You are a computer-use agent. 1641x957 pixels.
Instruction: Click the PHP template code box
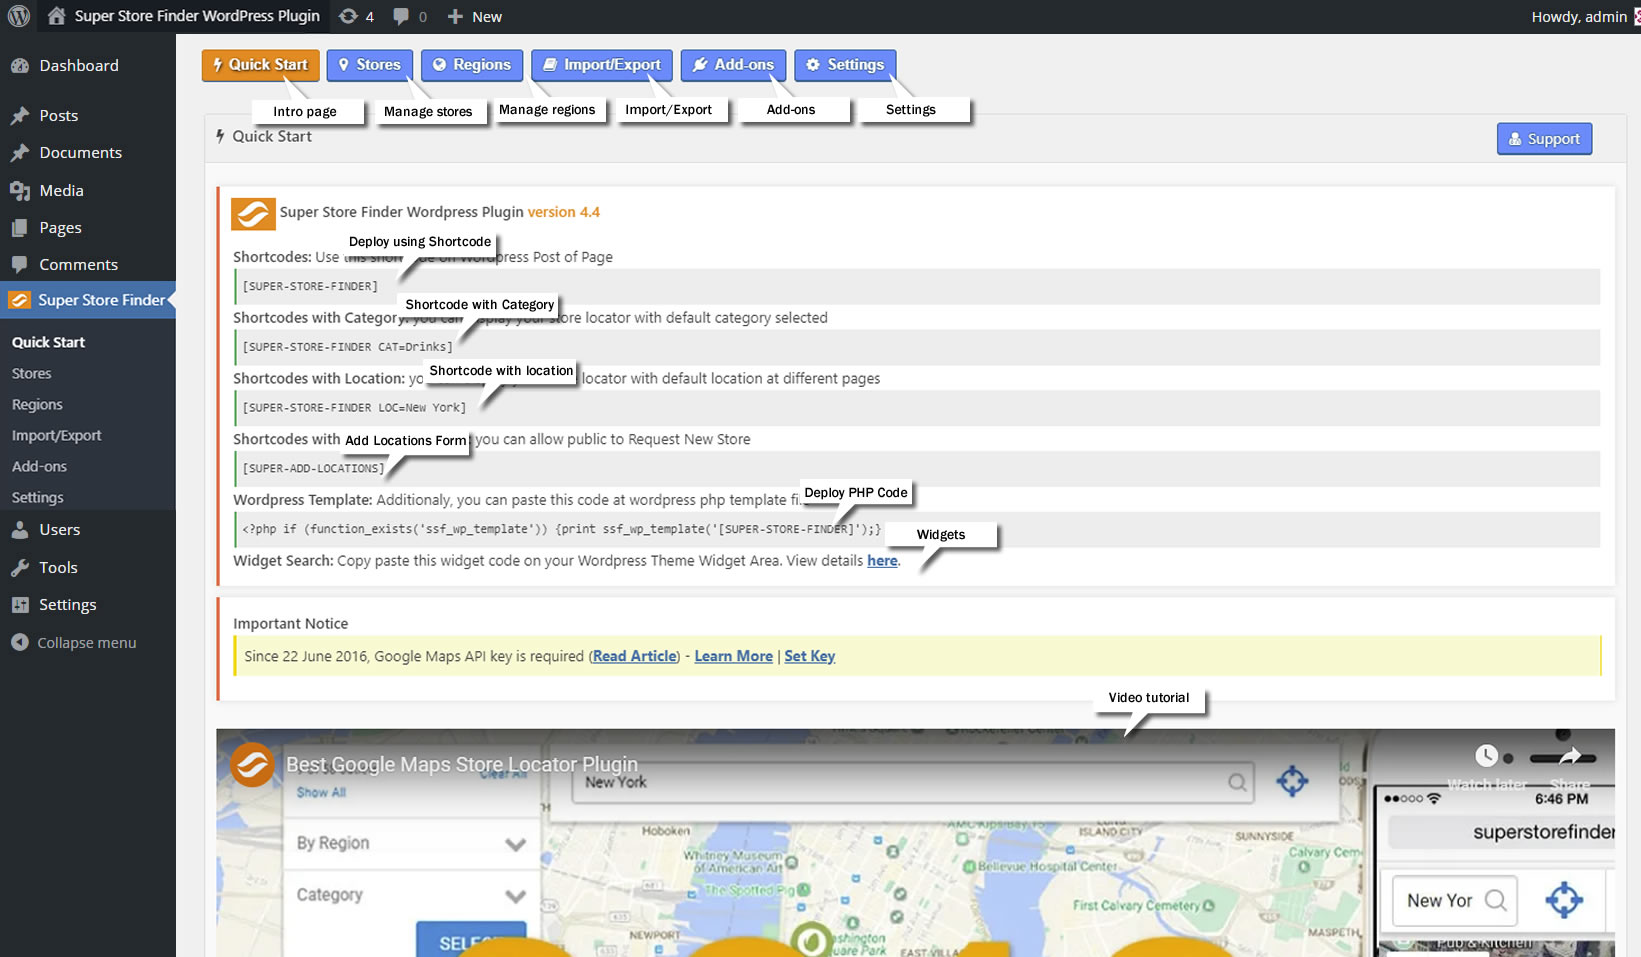916,530
